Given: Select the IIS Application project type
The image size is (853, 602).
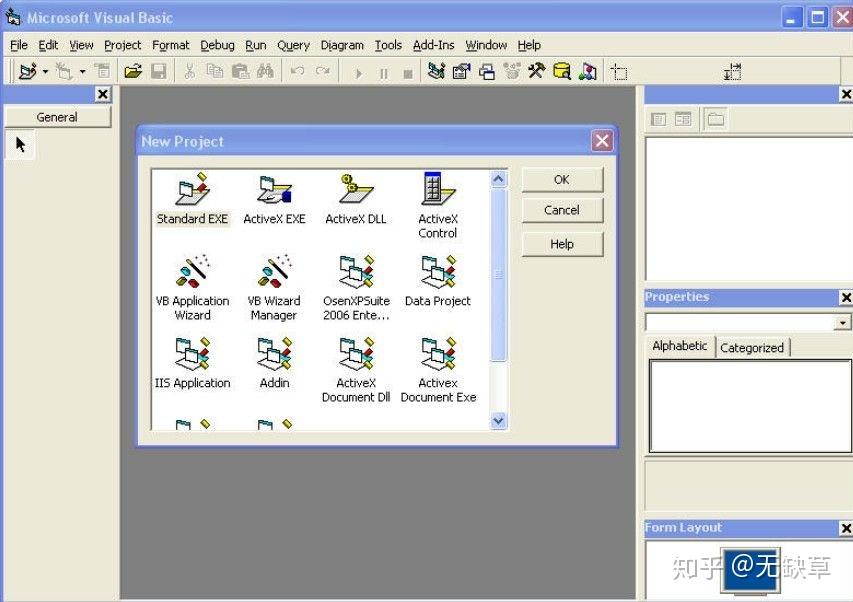Looking at the screenshot, I should click(192, 363).
